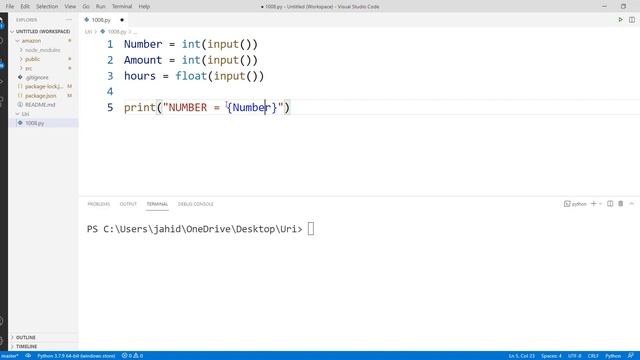640x360 pixels.
Task: Switch to the PROBLEMS panel tab
Action: point(99,204)
